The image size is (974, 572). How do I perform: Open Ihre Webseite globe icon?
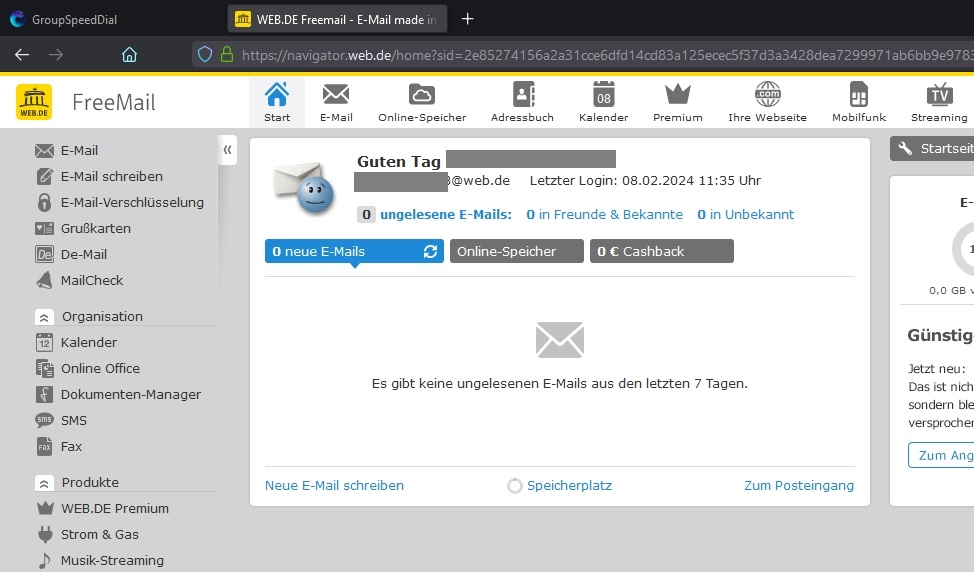coord(768,94)
